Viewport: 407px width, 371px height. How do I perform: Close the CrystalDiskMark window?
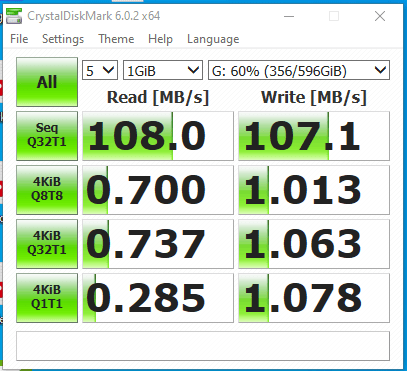pos(380,16)
